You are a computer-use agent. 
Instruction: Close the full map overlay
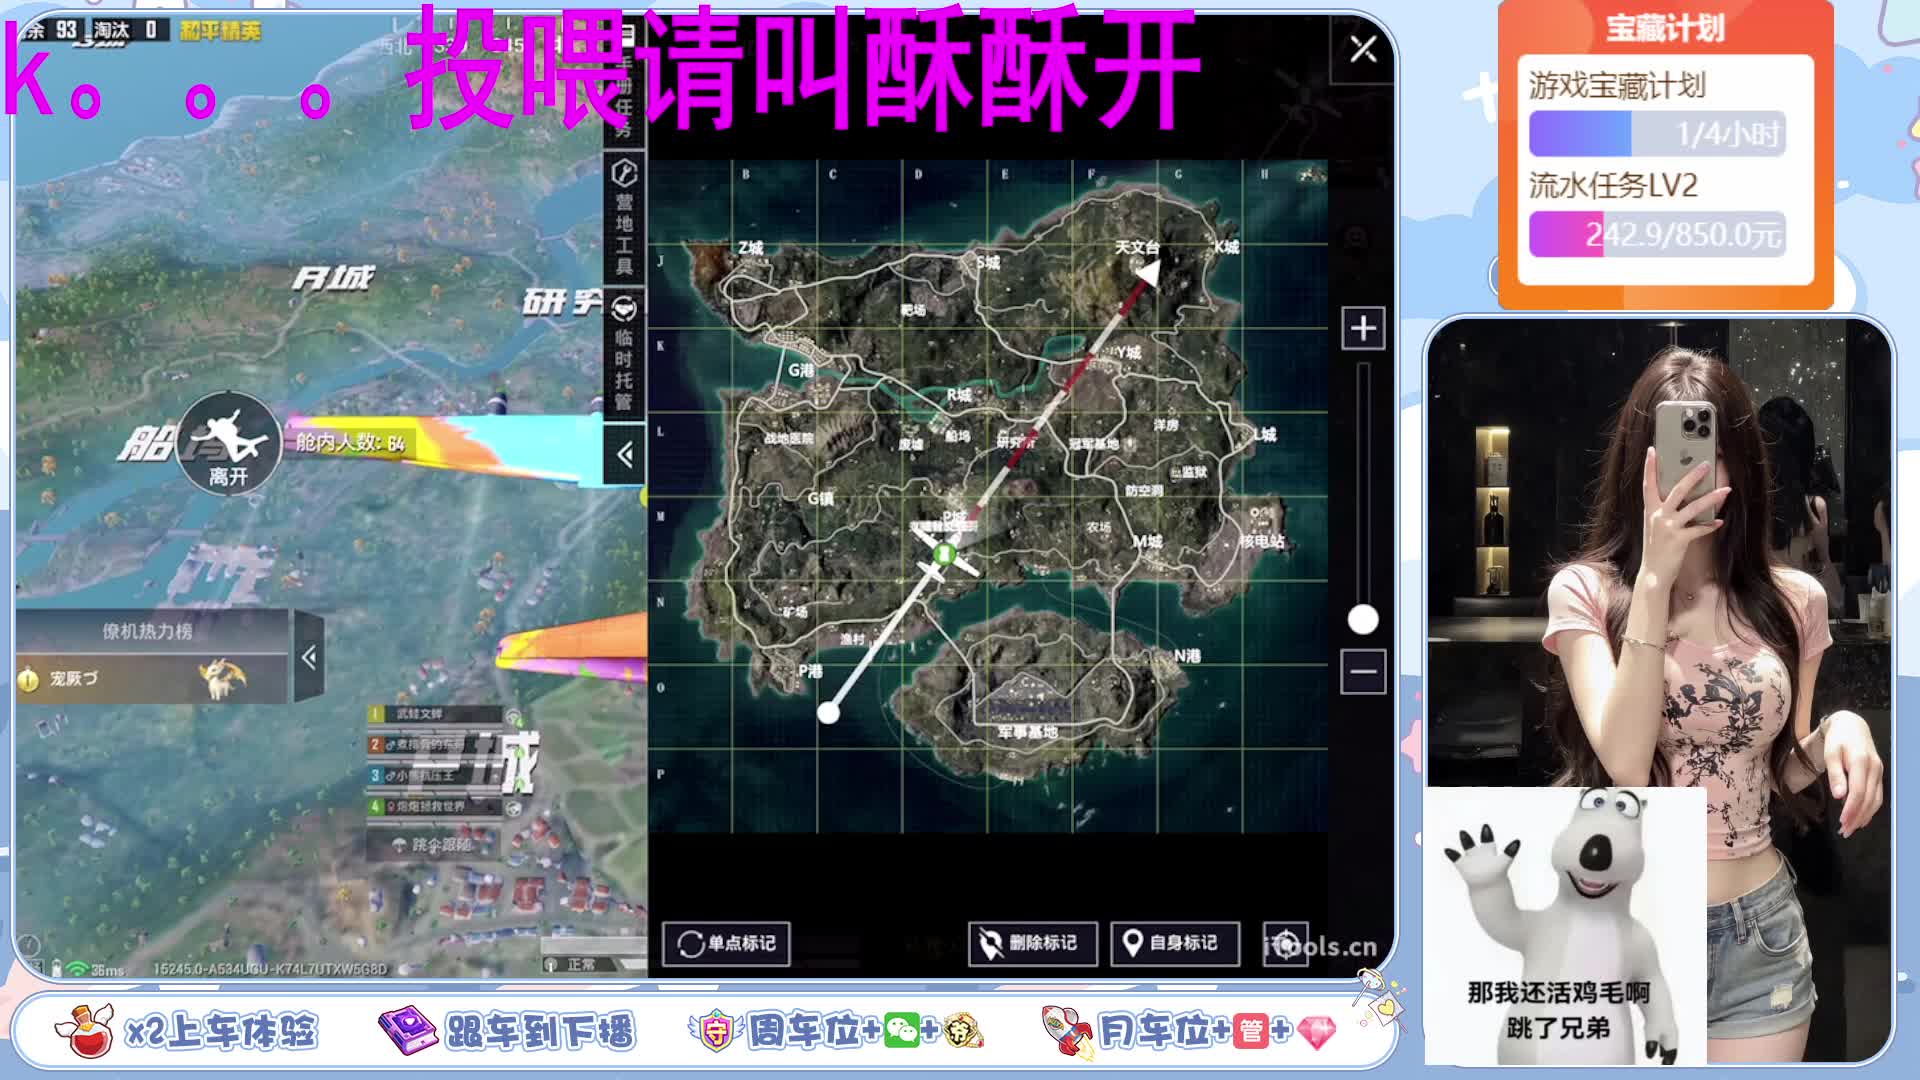coord(1363,49)
